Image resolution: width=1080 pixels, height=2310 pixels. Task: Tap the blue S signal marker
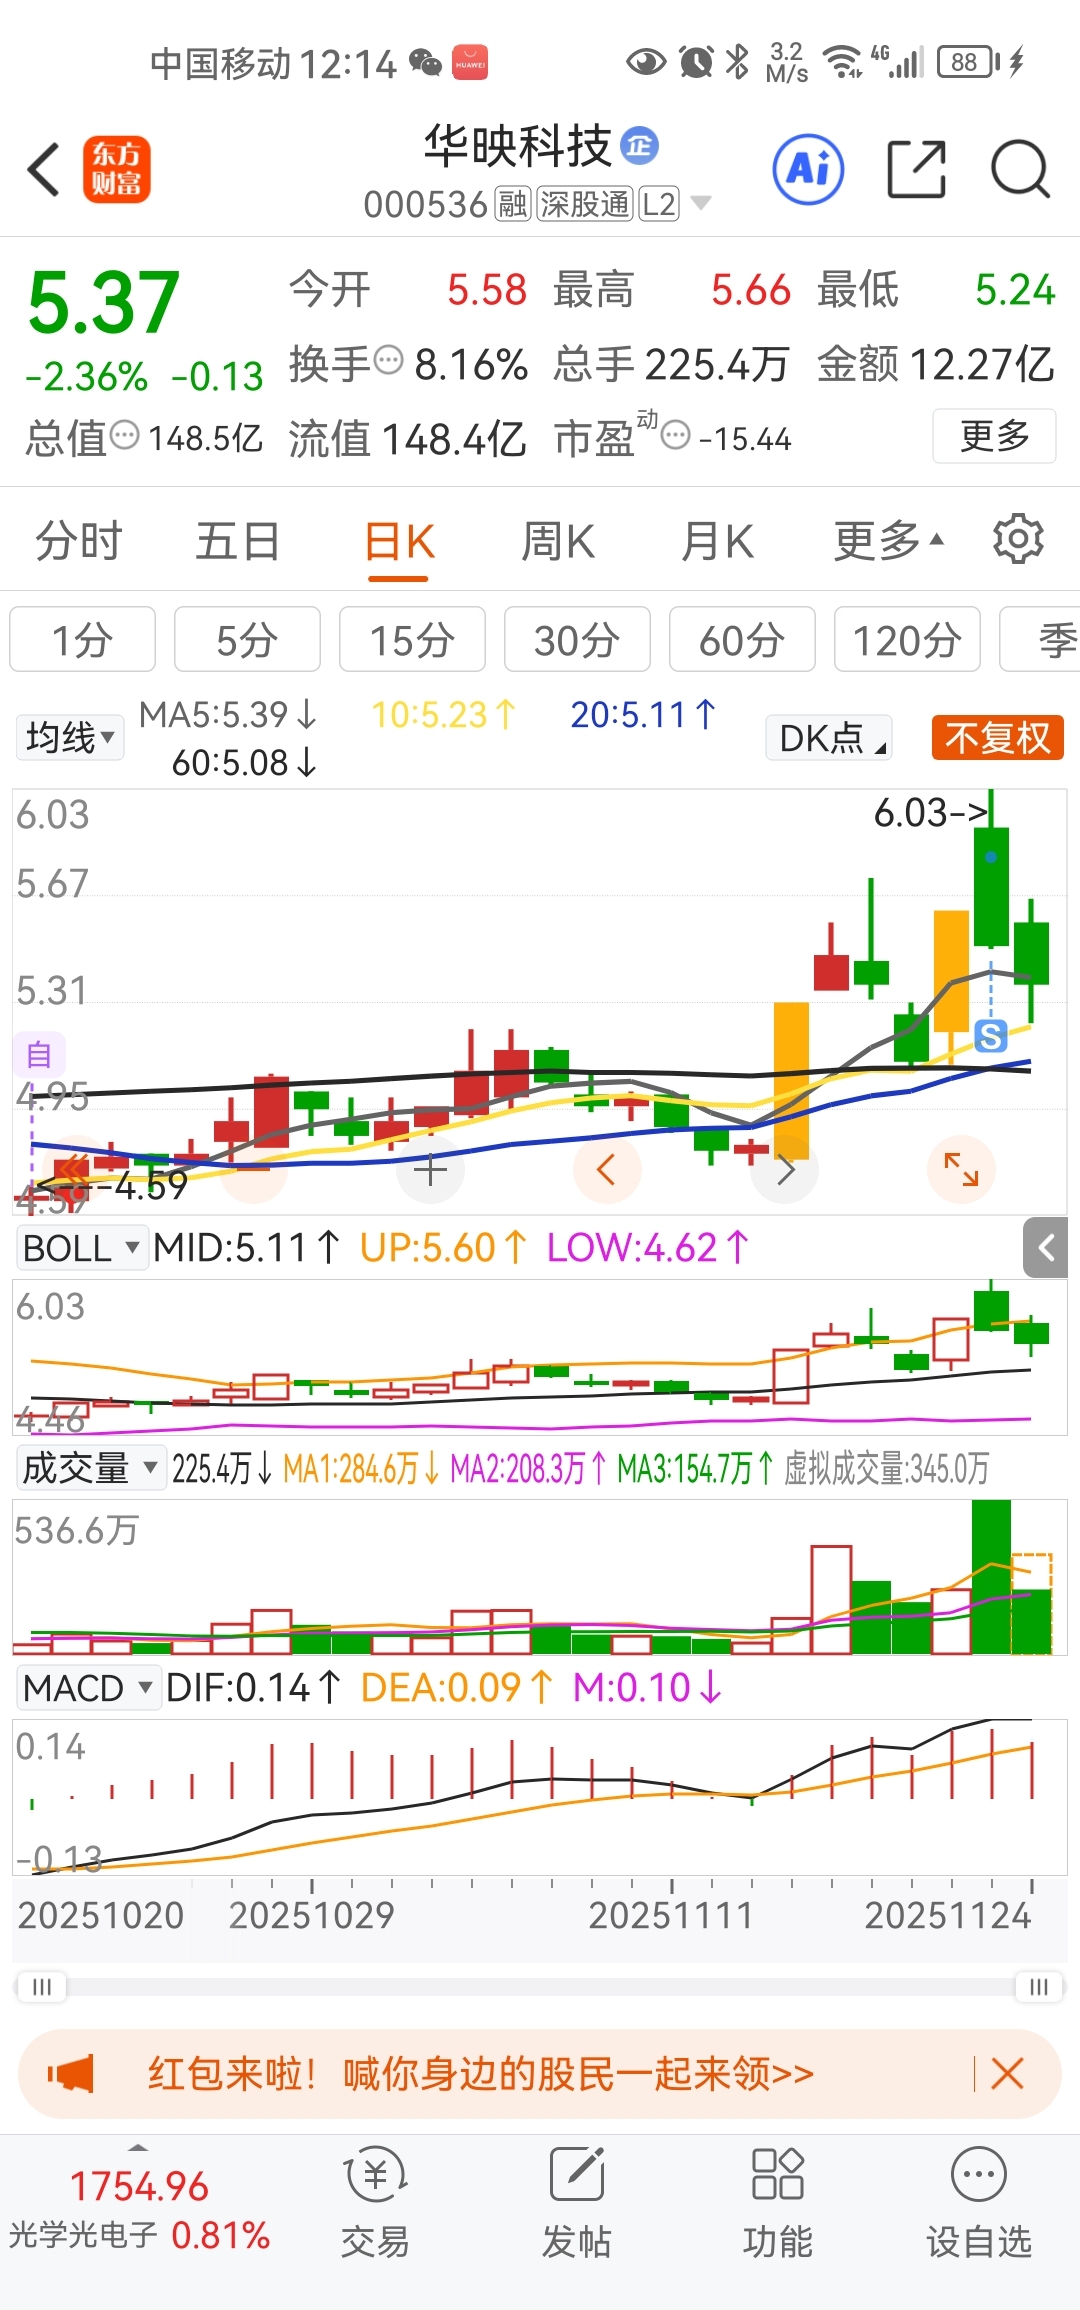point(991,1036)
